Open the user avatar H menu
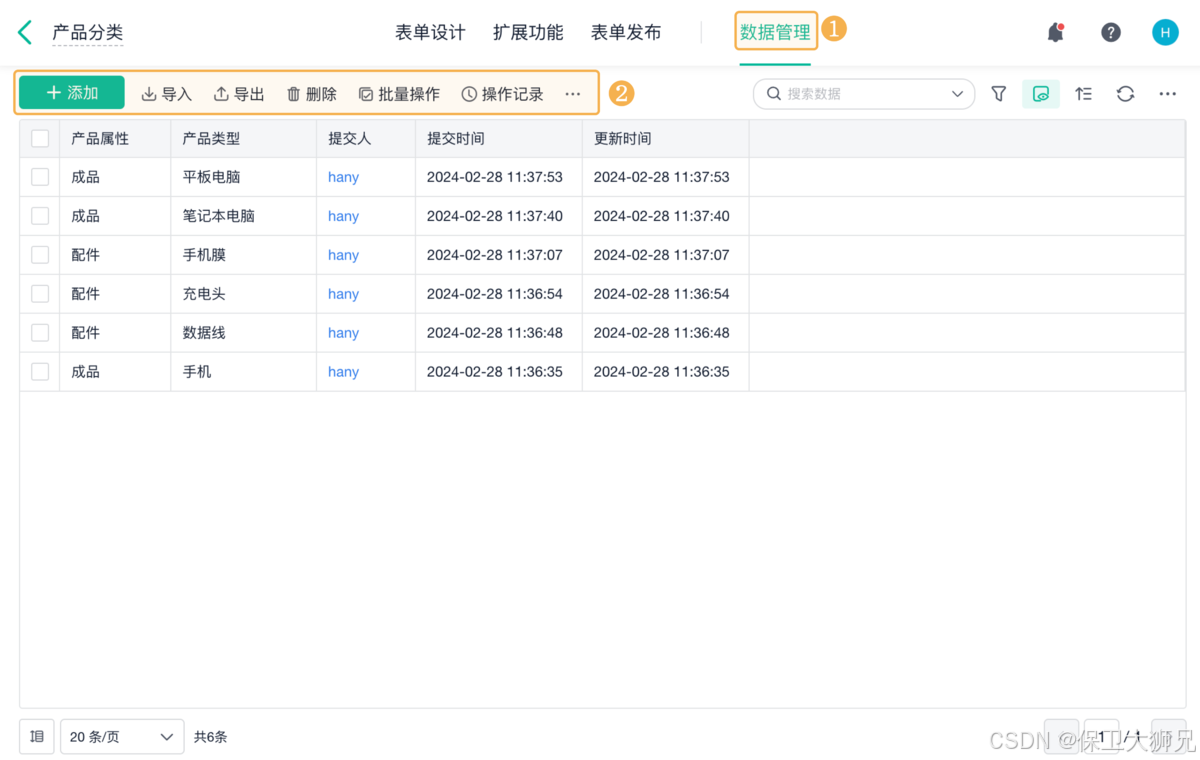The width and height of the screenshot is (1200, 760). (x=1165, y=32)
